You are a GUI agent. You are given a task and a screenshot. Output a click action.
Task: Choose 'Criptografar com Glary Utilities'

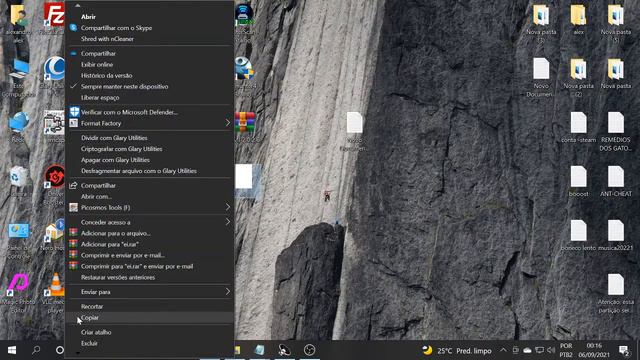click(x=149, y=149)
